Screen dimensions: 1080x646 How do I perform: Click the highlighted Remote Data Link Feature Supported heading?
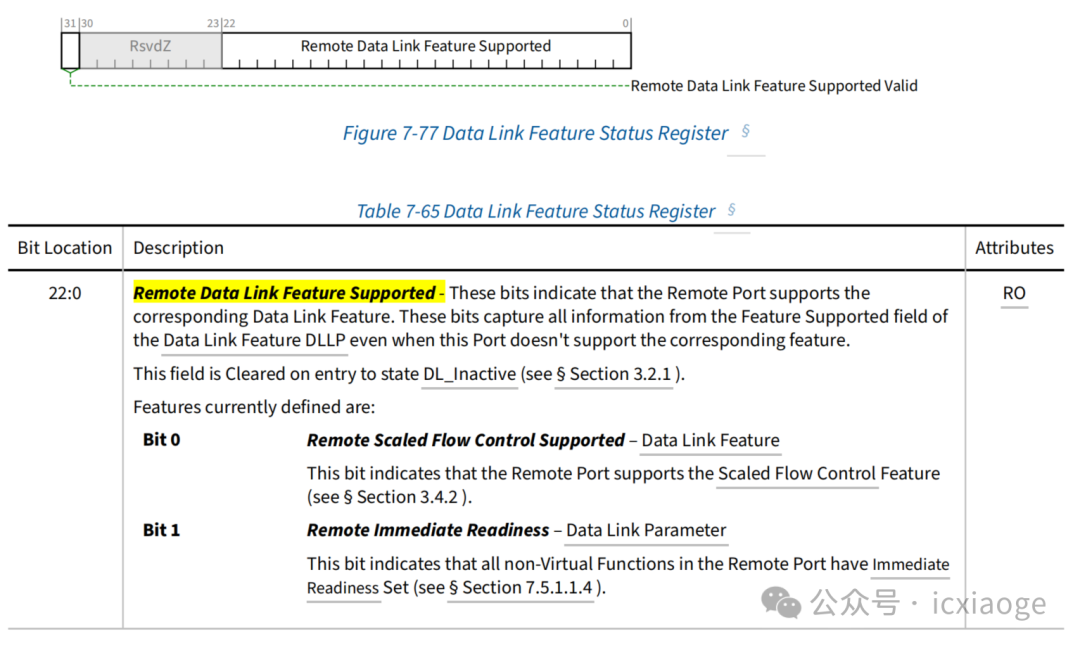pyautogui.click(x=284, y=293)
